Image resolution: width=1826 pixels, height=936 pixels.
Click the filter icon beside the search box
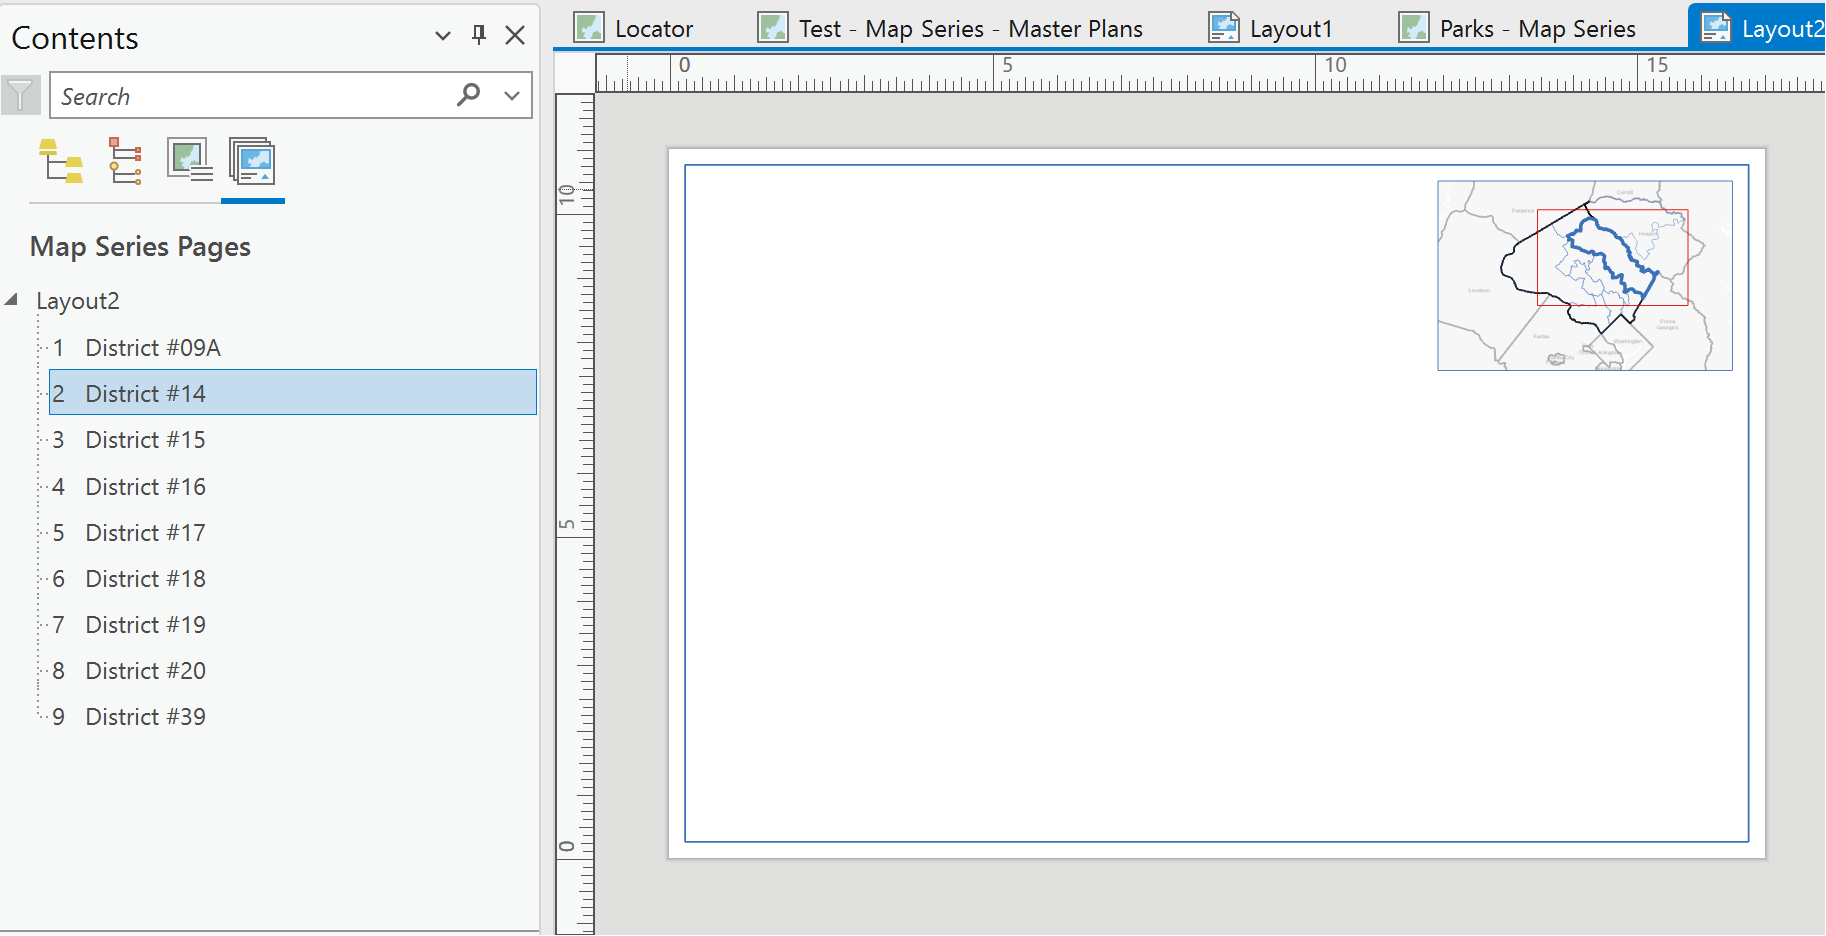20,95
